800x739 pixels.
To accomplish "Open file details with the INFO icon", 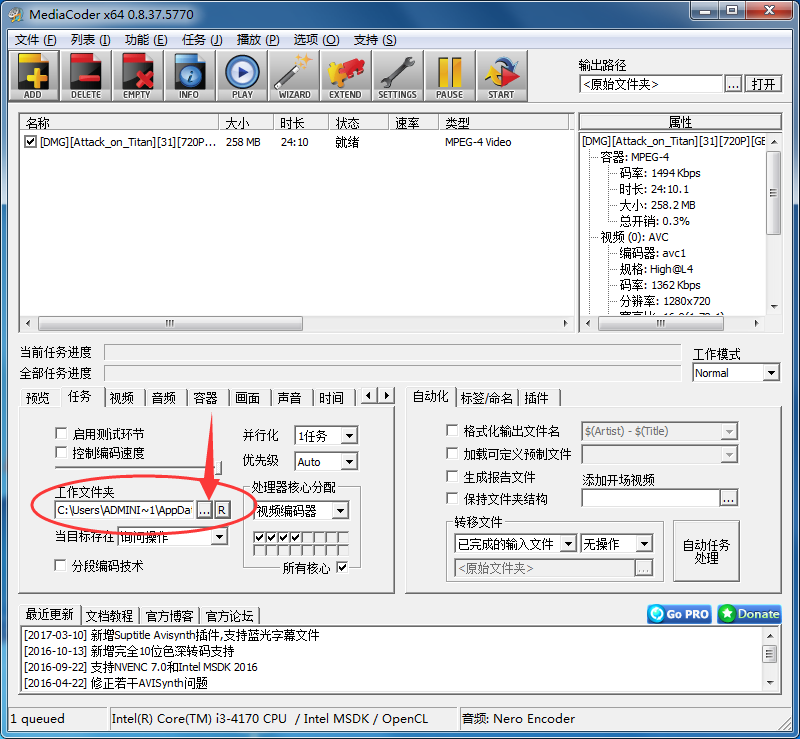I will [189, 75].
